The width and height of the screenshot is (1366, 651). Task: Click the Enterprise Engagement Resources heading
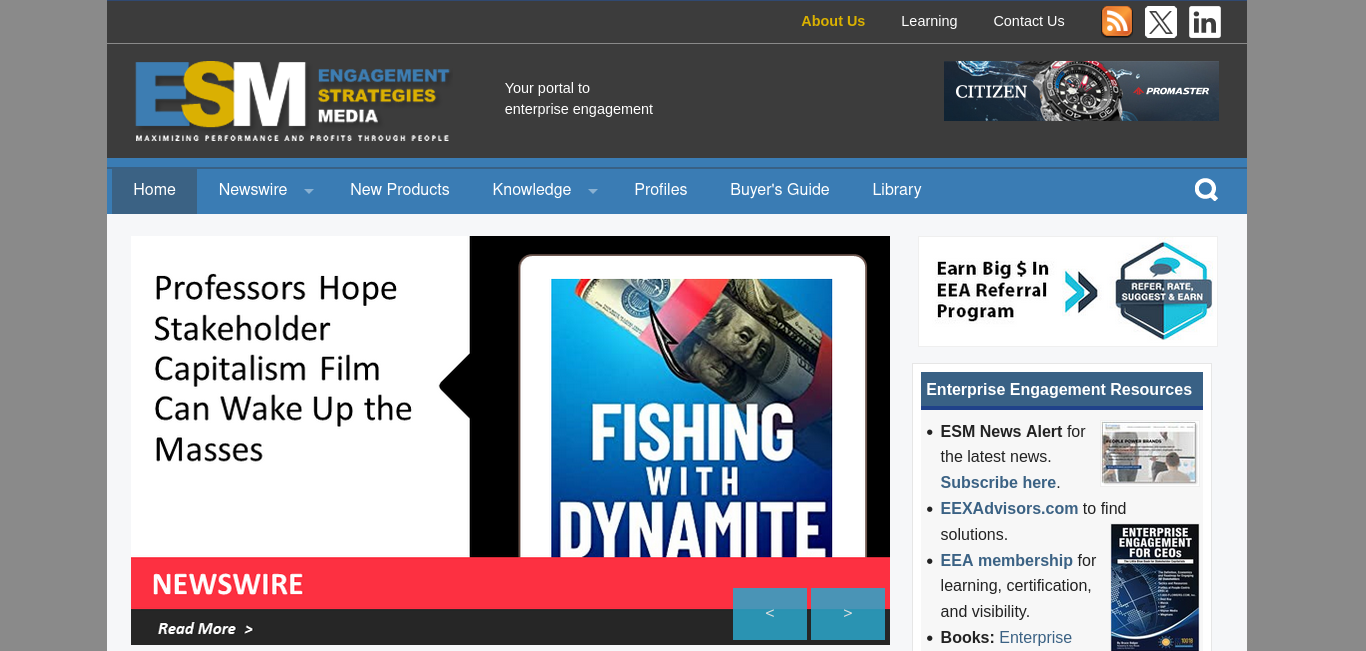pos(1059,390)
